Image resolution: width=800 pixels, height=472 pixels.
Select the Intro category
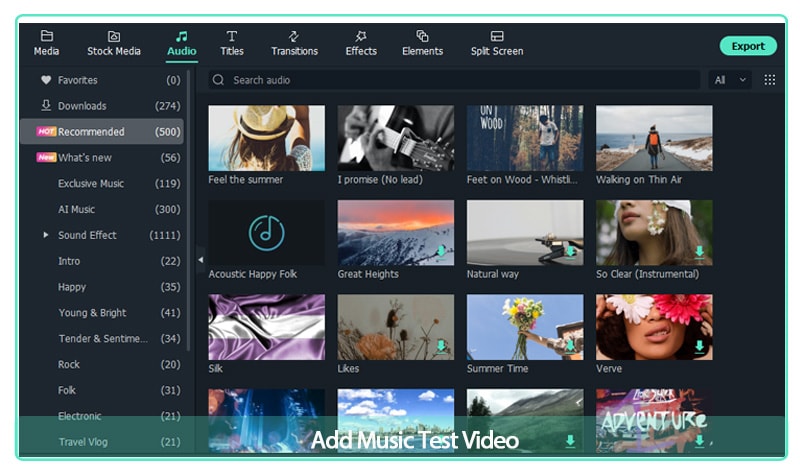102,261
